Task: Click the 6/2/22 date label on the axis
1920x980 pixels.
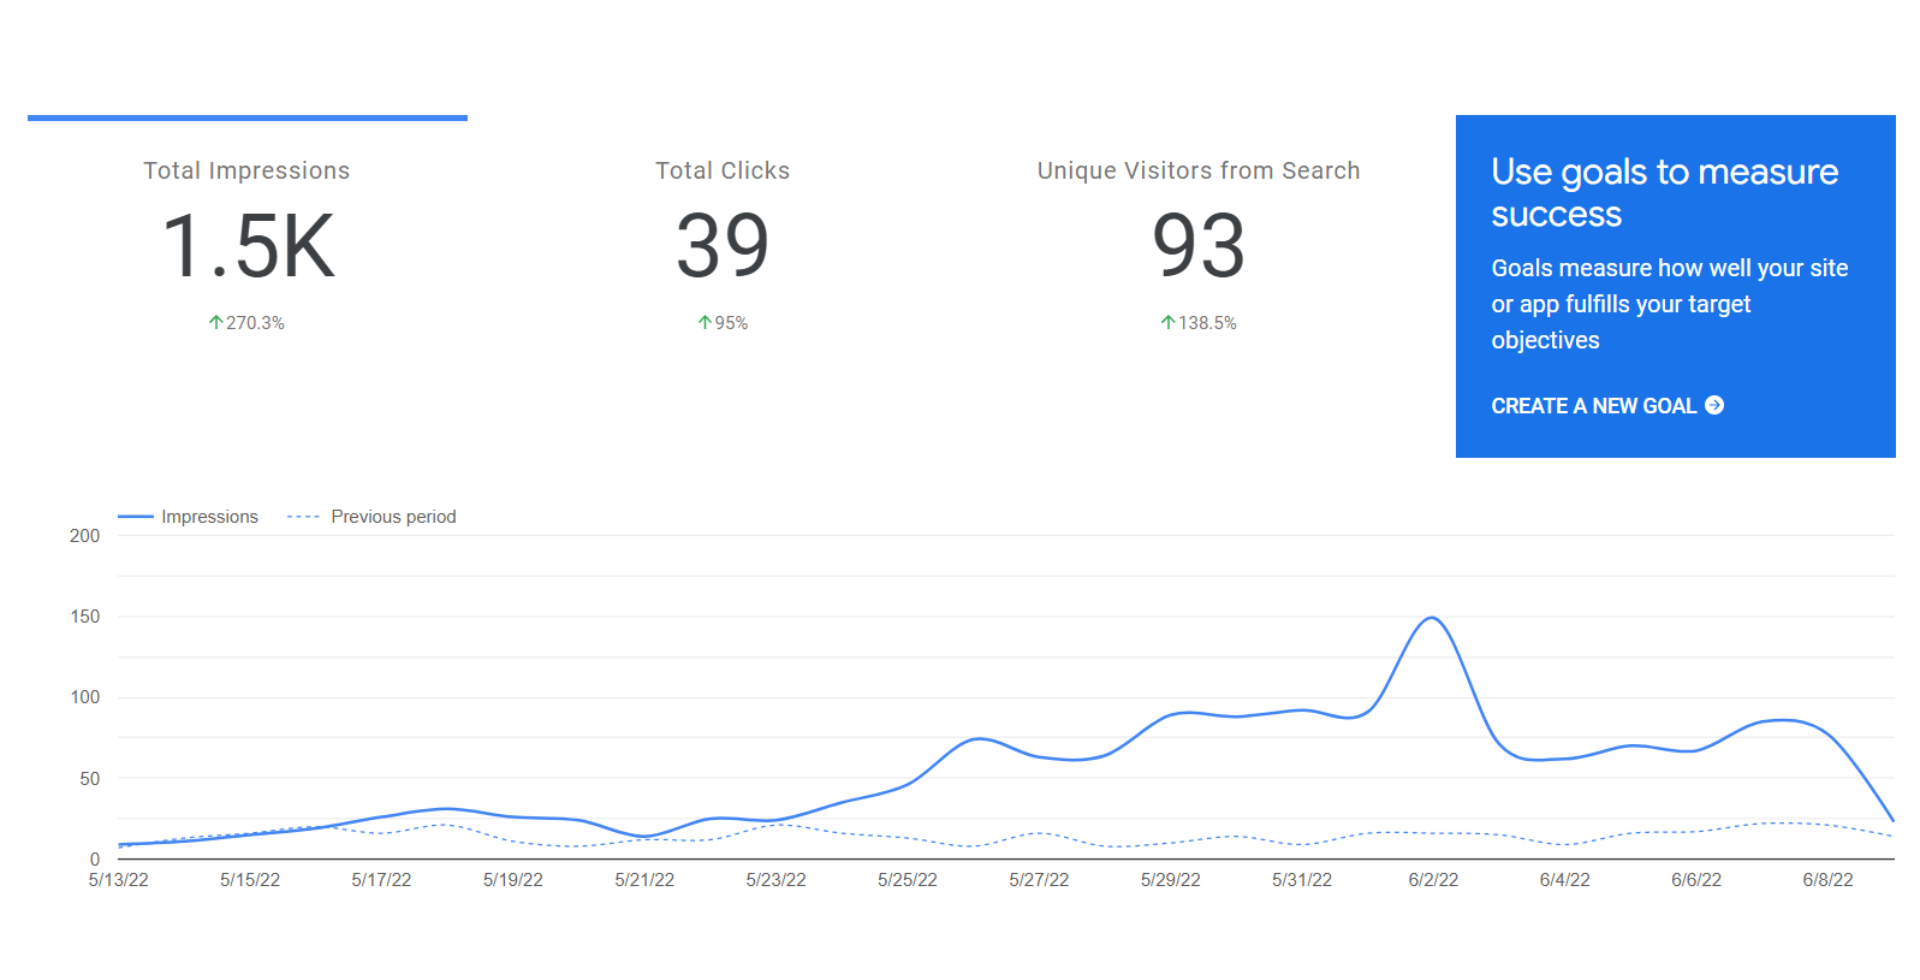Action: pos(1433,880)
